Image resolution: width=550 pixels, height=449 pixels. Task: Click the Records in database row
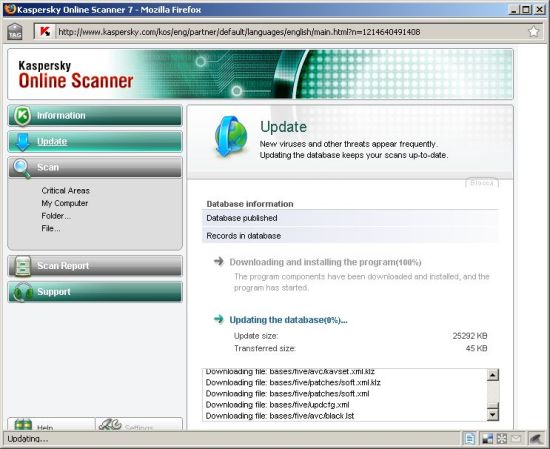[350, 236]
